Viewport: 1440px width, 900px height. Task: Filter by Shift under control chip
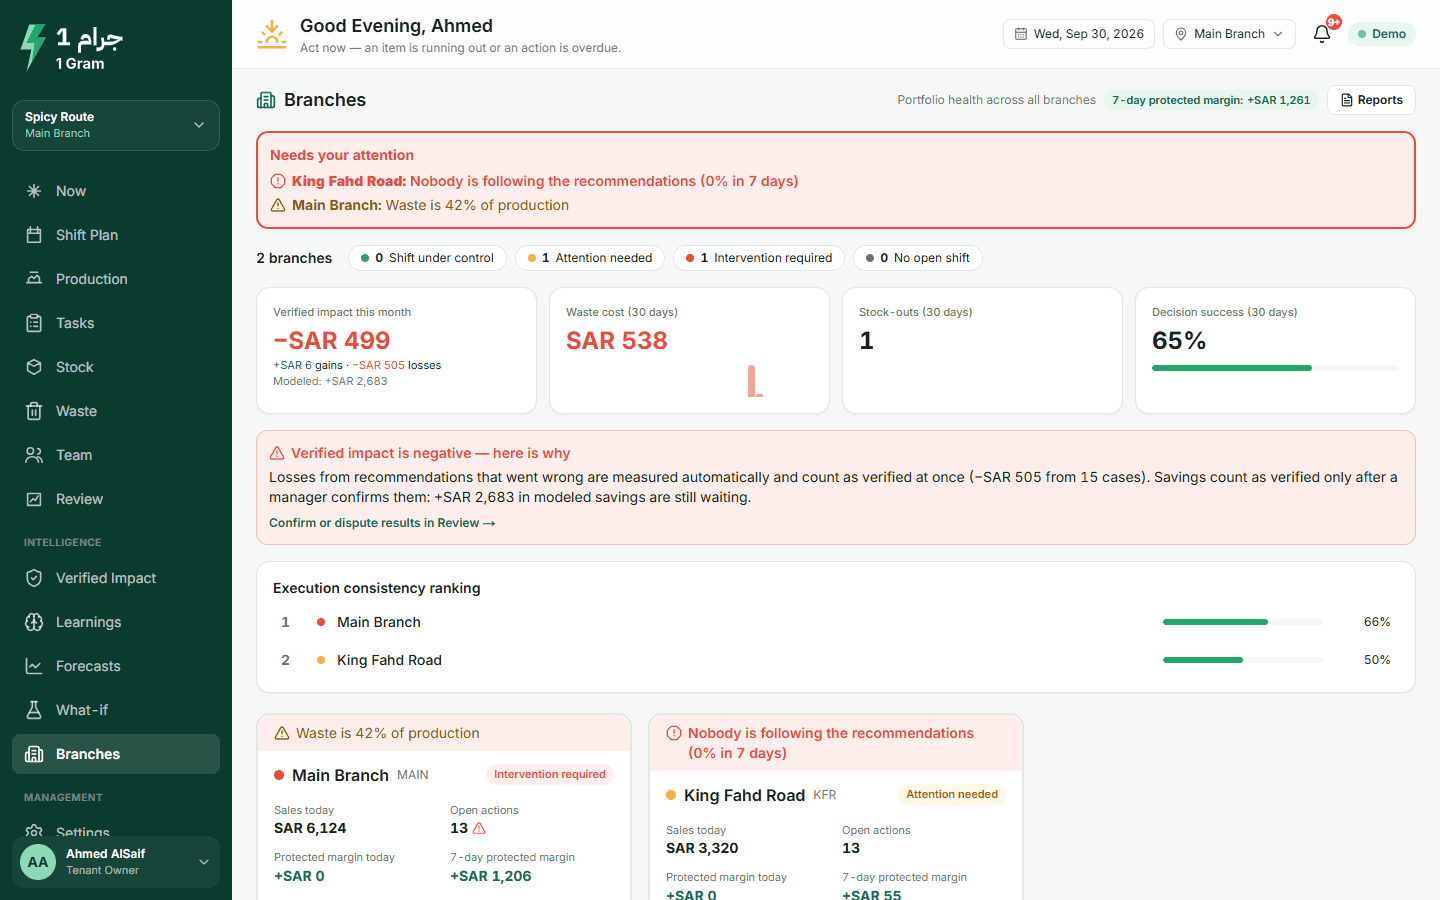tap(427, 258)
